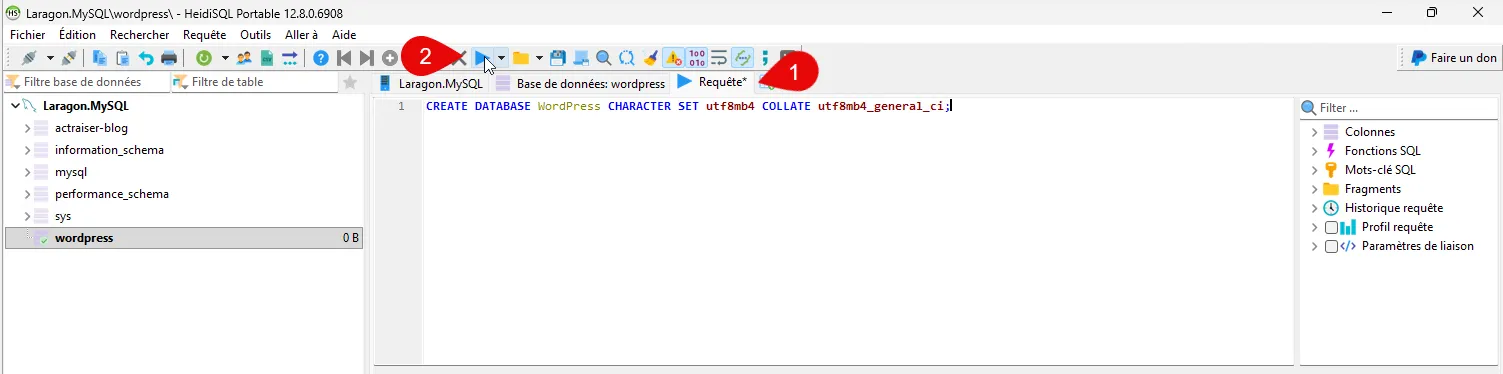This screenshot has width=1503, height=374.
Task: Open the run query dropdown arrow
Action: (501, 58)
